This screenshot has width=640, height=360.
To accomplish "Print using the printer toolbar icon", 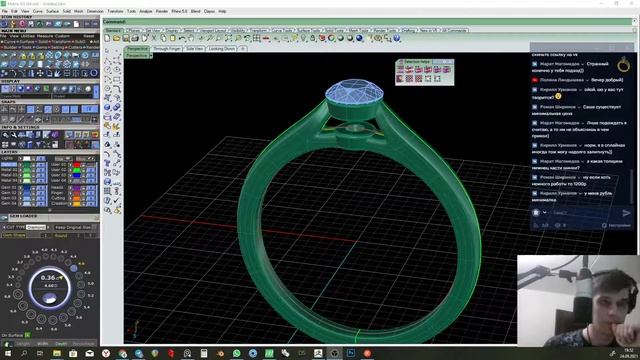I will point(135,38).
